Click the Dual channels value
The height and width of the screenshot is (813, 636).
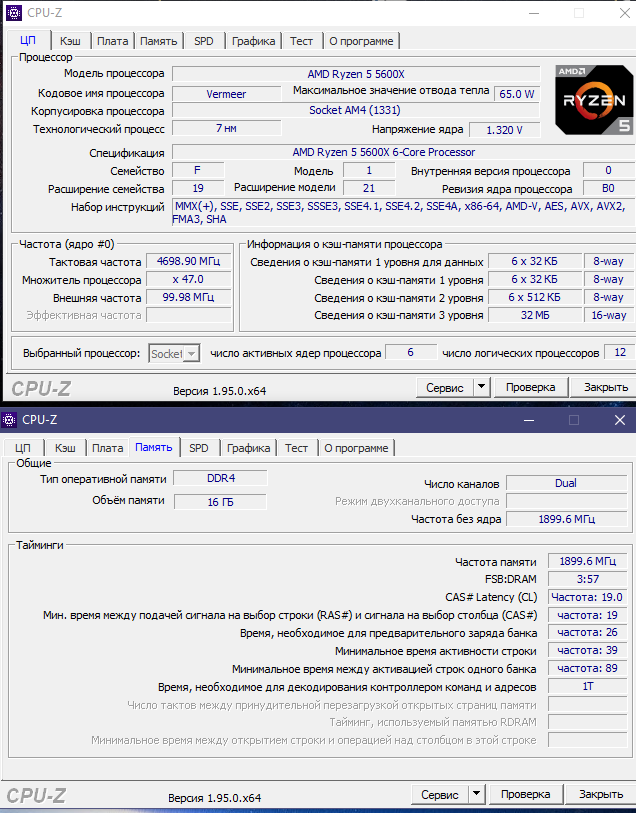pos(566,483)
